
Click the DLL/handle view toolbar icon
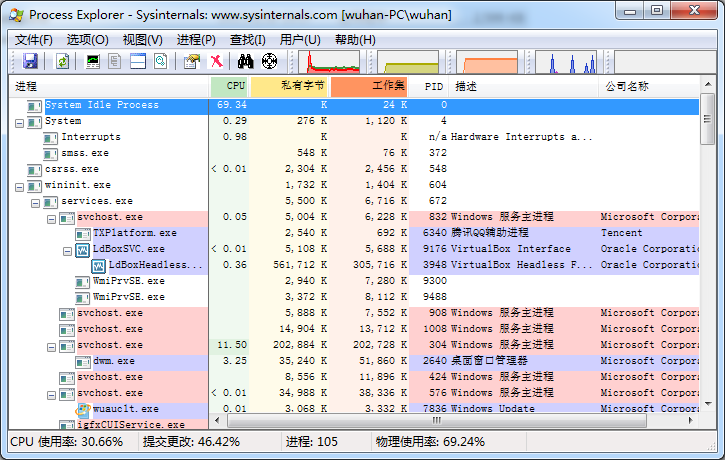click(160, 61)
